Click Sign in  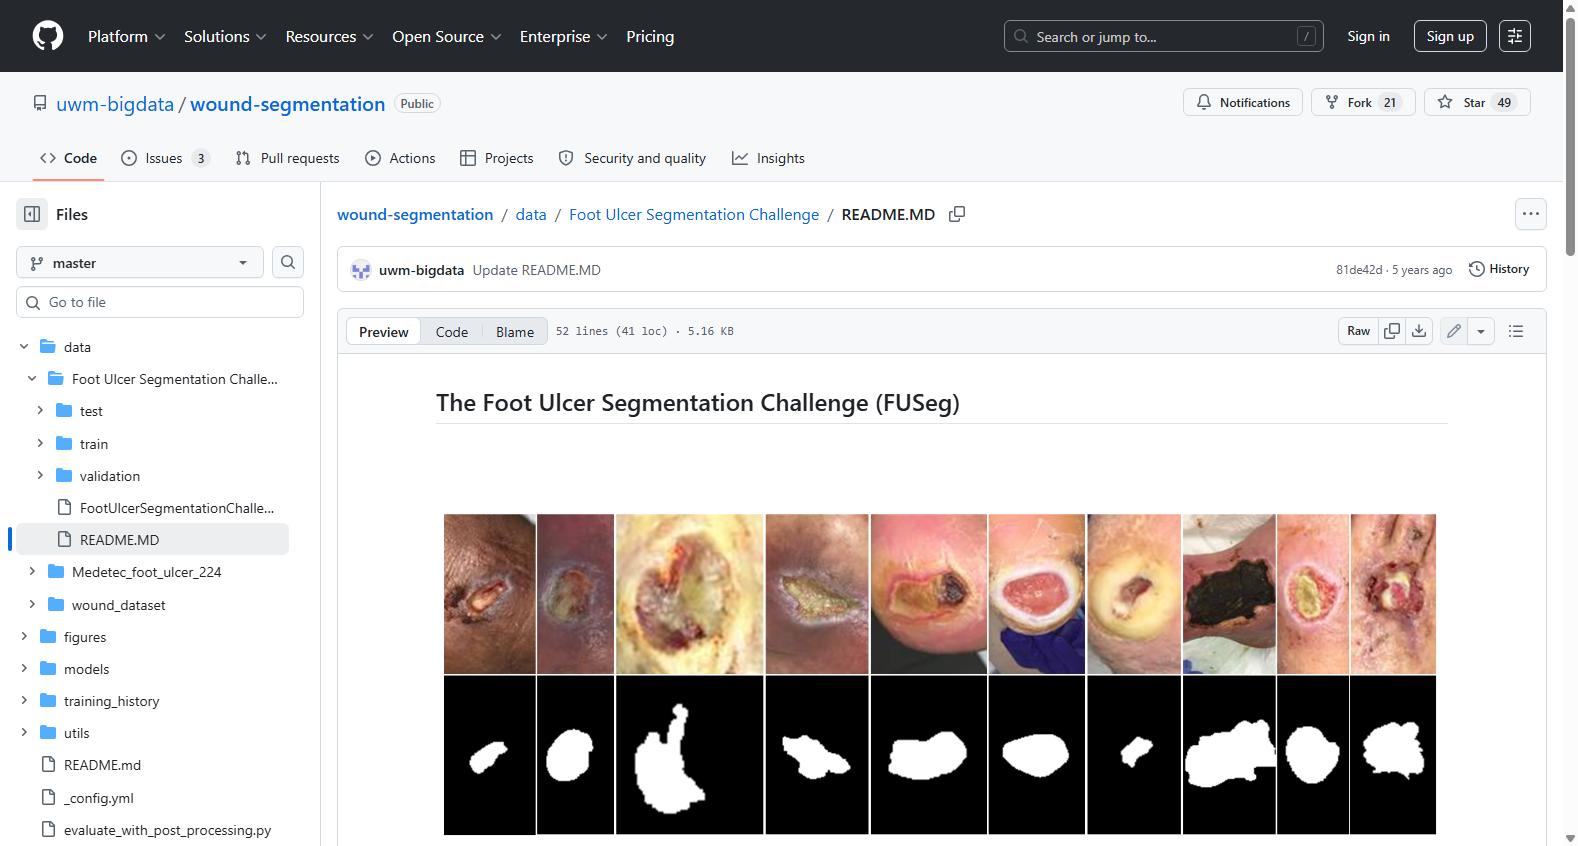point(1368,36)
